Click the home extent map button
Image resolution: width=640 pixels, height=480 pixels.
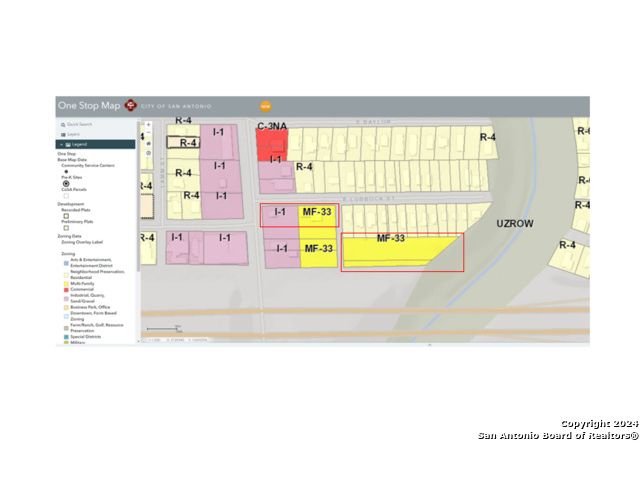[x=149, y=143]
